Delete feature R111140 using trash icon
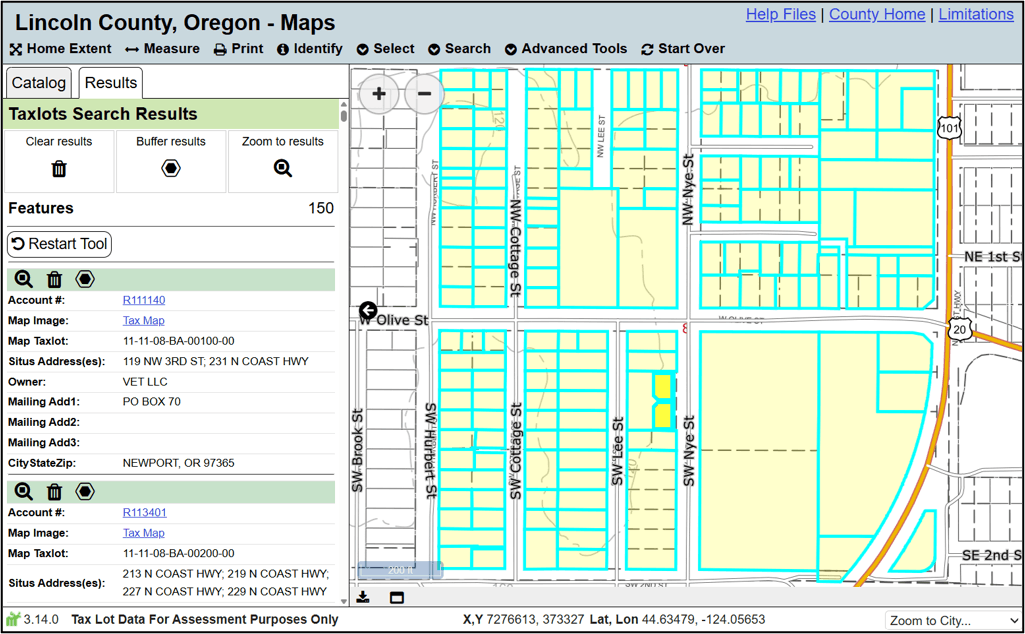Image resolution: width=1025 pixels, height=634 pixels. pyautogui.click(x=54, y=280)
